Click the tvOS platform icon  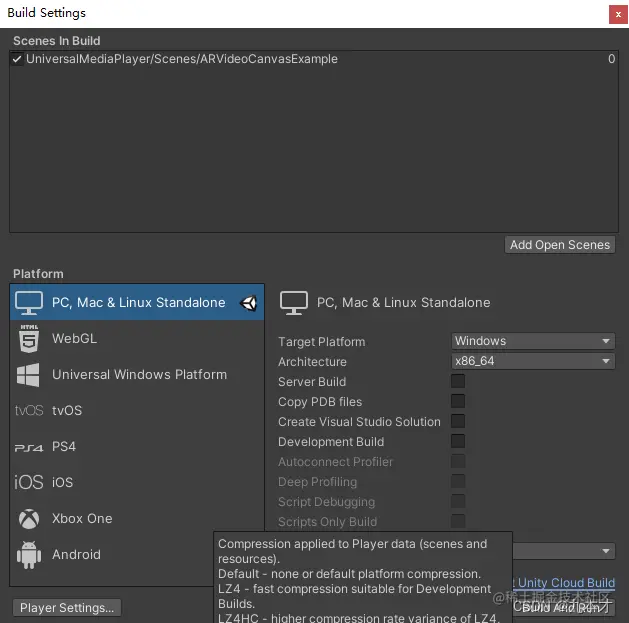(29, 410)
